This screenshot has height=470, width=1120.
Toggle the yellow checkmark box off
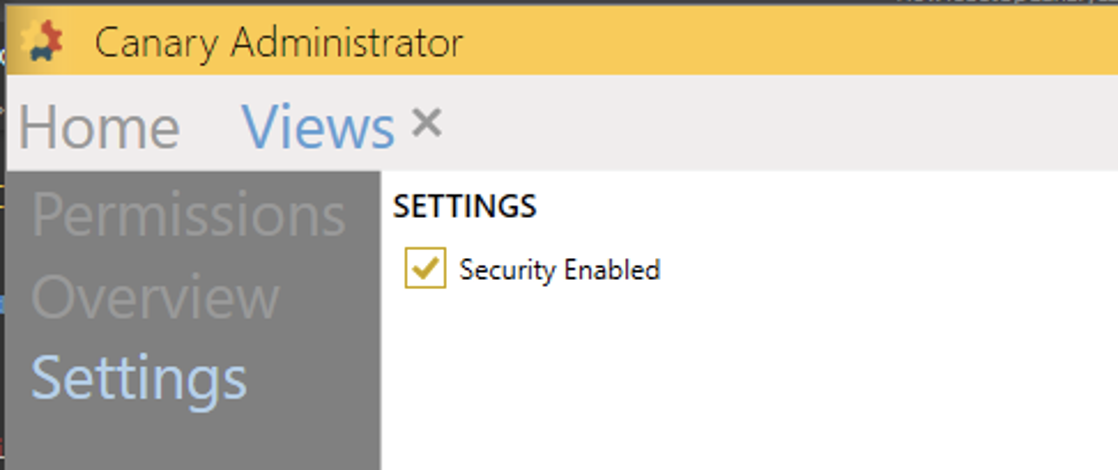pyautogui.click(x=425, y=269)
